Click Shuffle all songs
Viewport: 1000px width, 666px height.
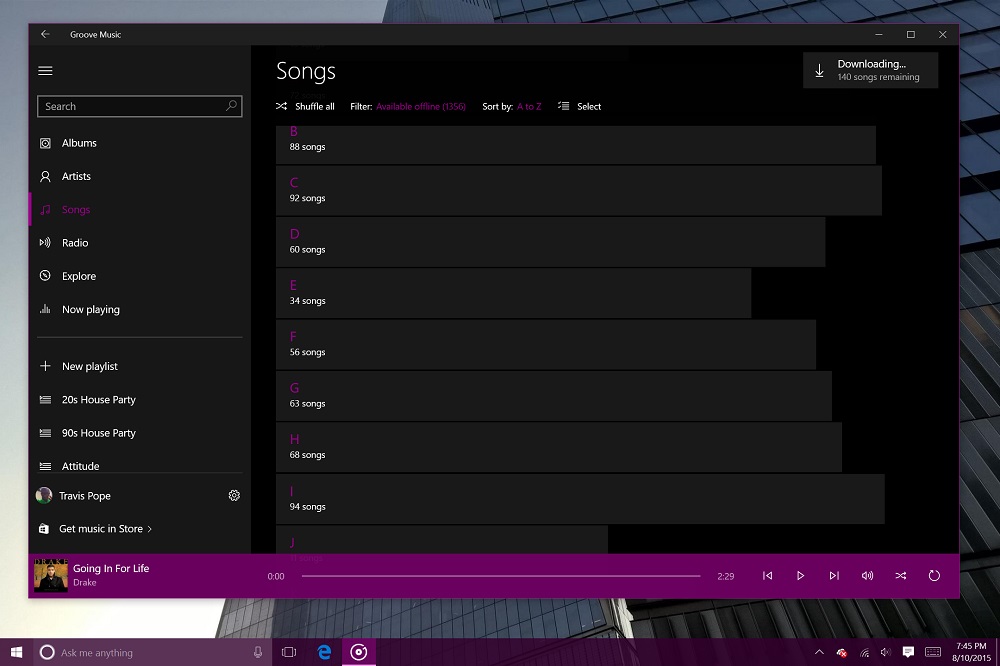pyautogui.click(x=305, y=107)
